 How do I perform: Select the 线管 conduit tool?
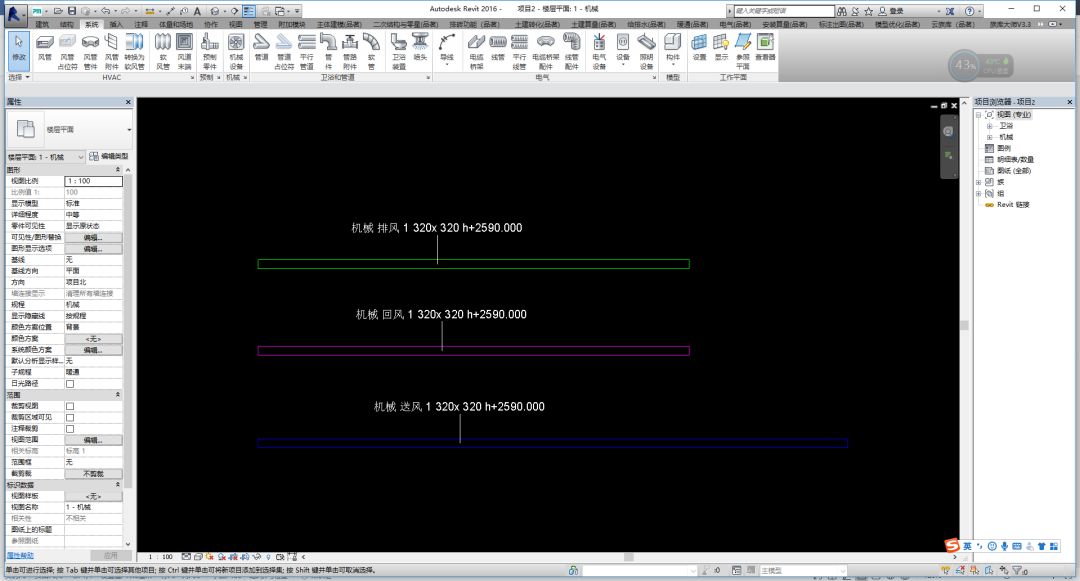point(498,47)
